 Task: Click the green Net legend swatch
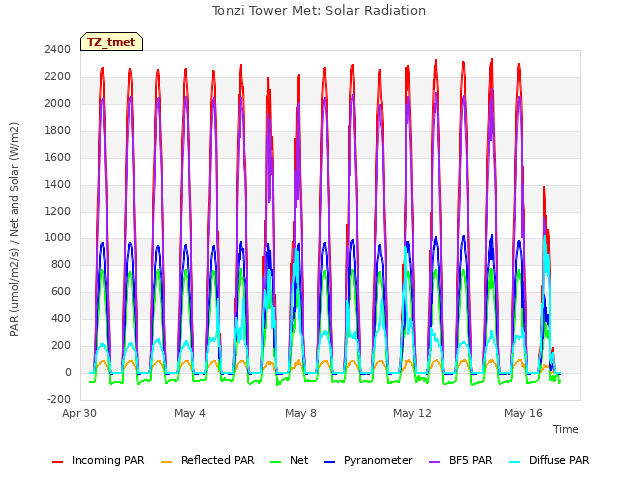(x=276, y=462)
